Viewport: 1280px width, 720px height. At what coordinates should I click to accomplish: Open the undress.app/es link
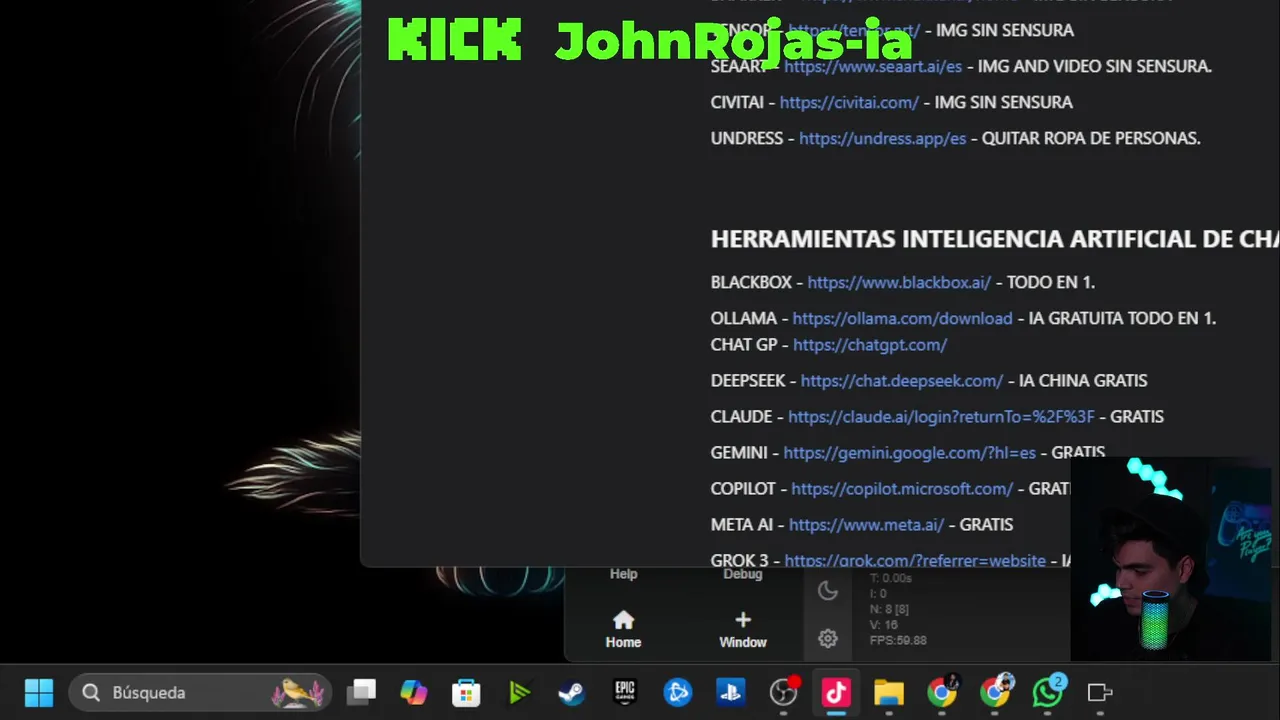point(883,138)
